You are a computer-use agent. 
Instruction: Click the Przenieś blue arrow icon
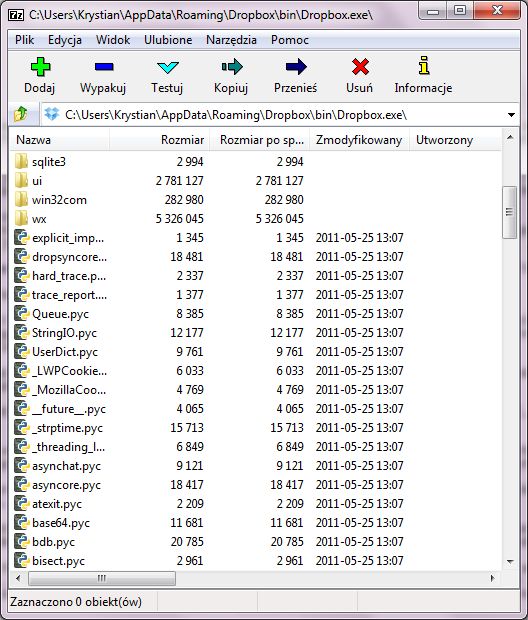(296, 66)
